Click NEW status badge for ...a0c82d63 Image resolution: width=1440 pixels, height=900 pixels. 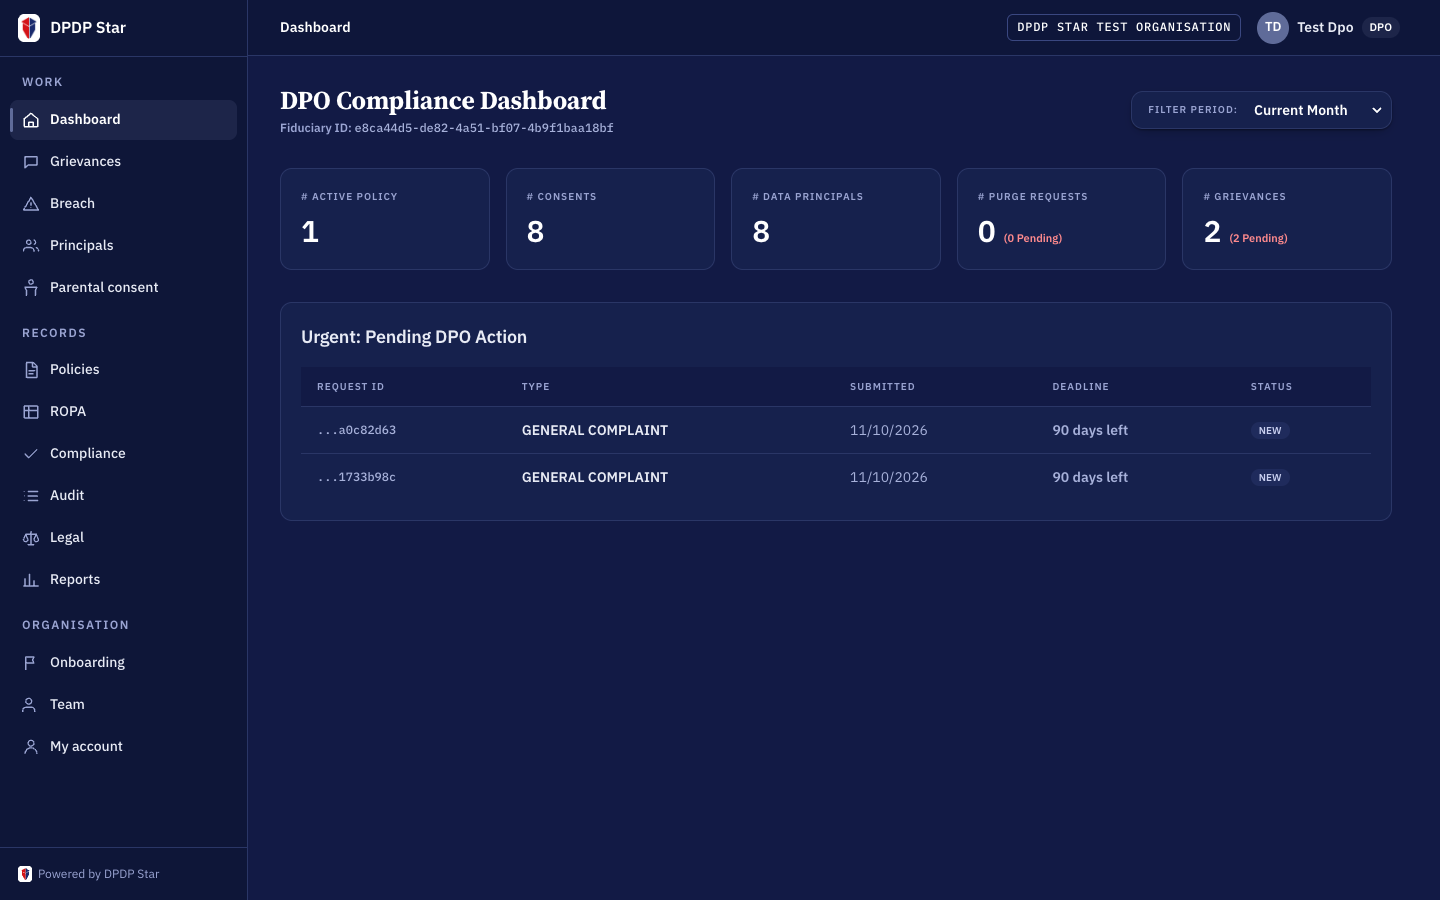tap(1270, 431)
